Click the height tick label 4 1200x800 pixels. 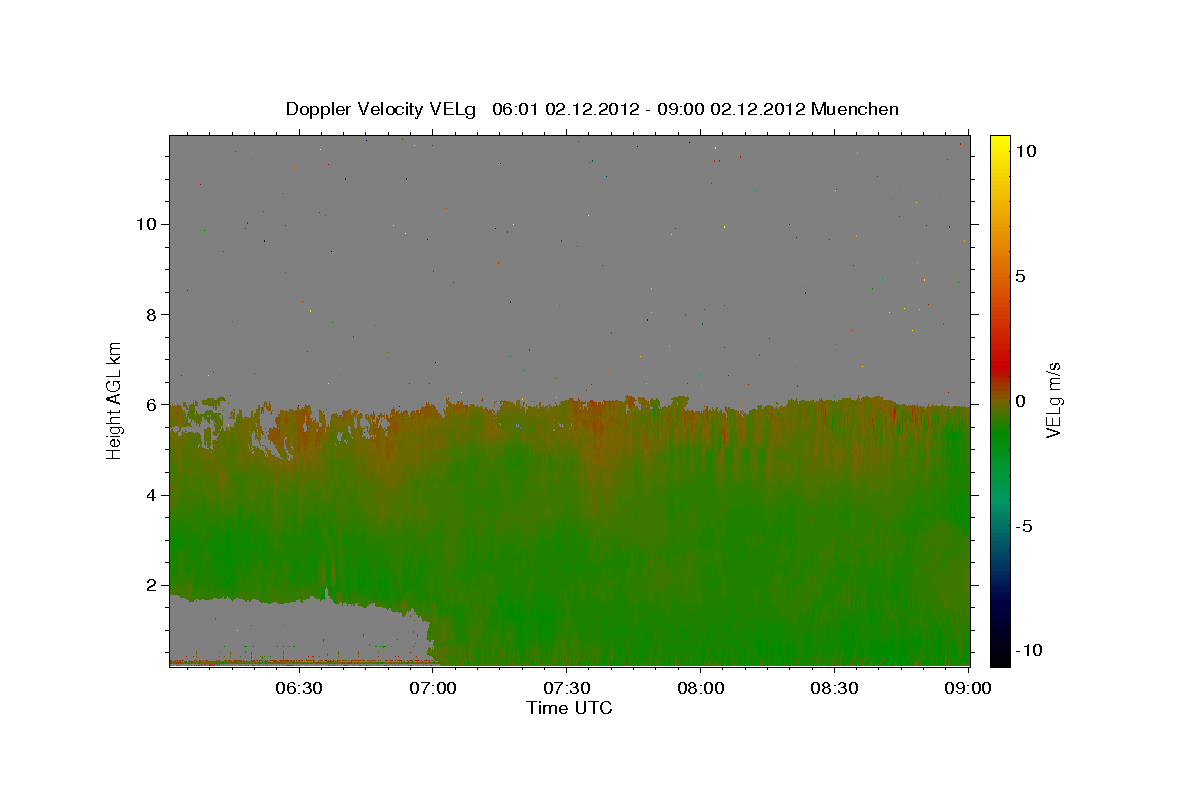152,495
